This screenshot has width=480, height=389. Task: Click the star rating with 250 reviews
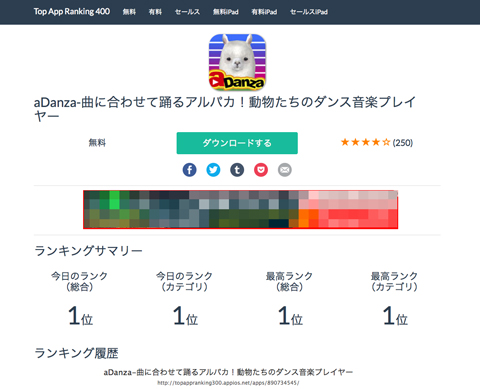[x=377, y=143]
